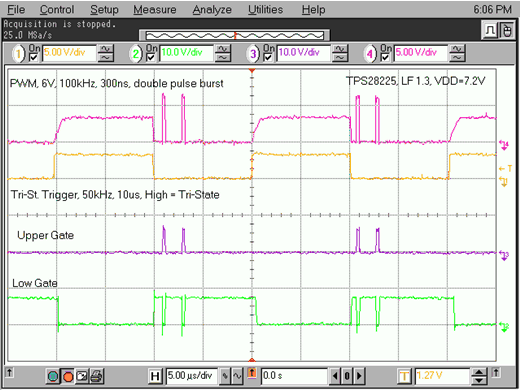Click the 6:06 PM clock display
521x391 pixels.
pos(492,10)
